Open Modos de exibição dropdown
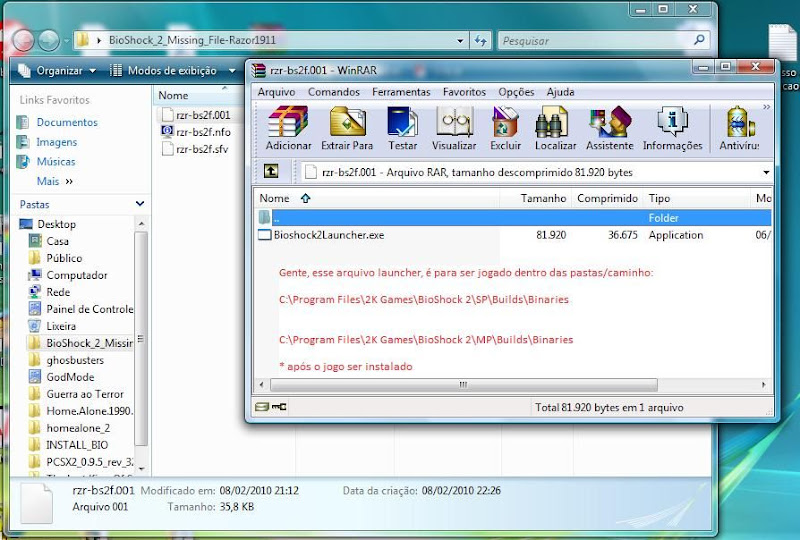800x540 pixels. click(x=172, y=71)
